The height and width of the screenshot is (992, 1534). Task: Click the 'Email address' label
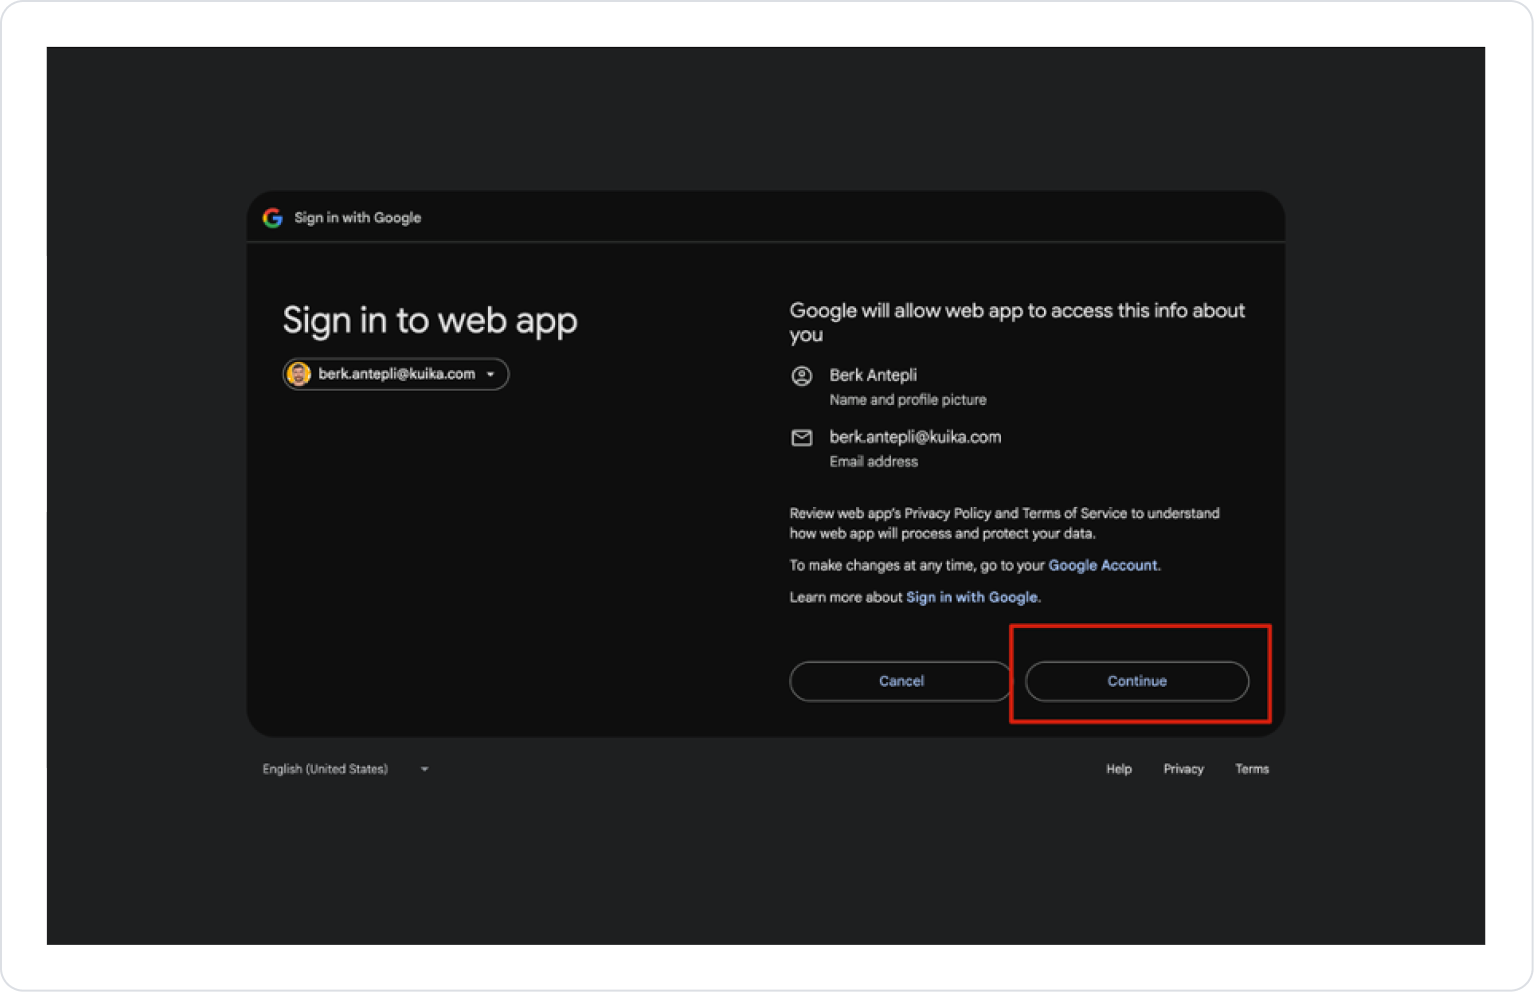pos(874,462)
